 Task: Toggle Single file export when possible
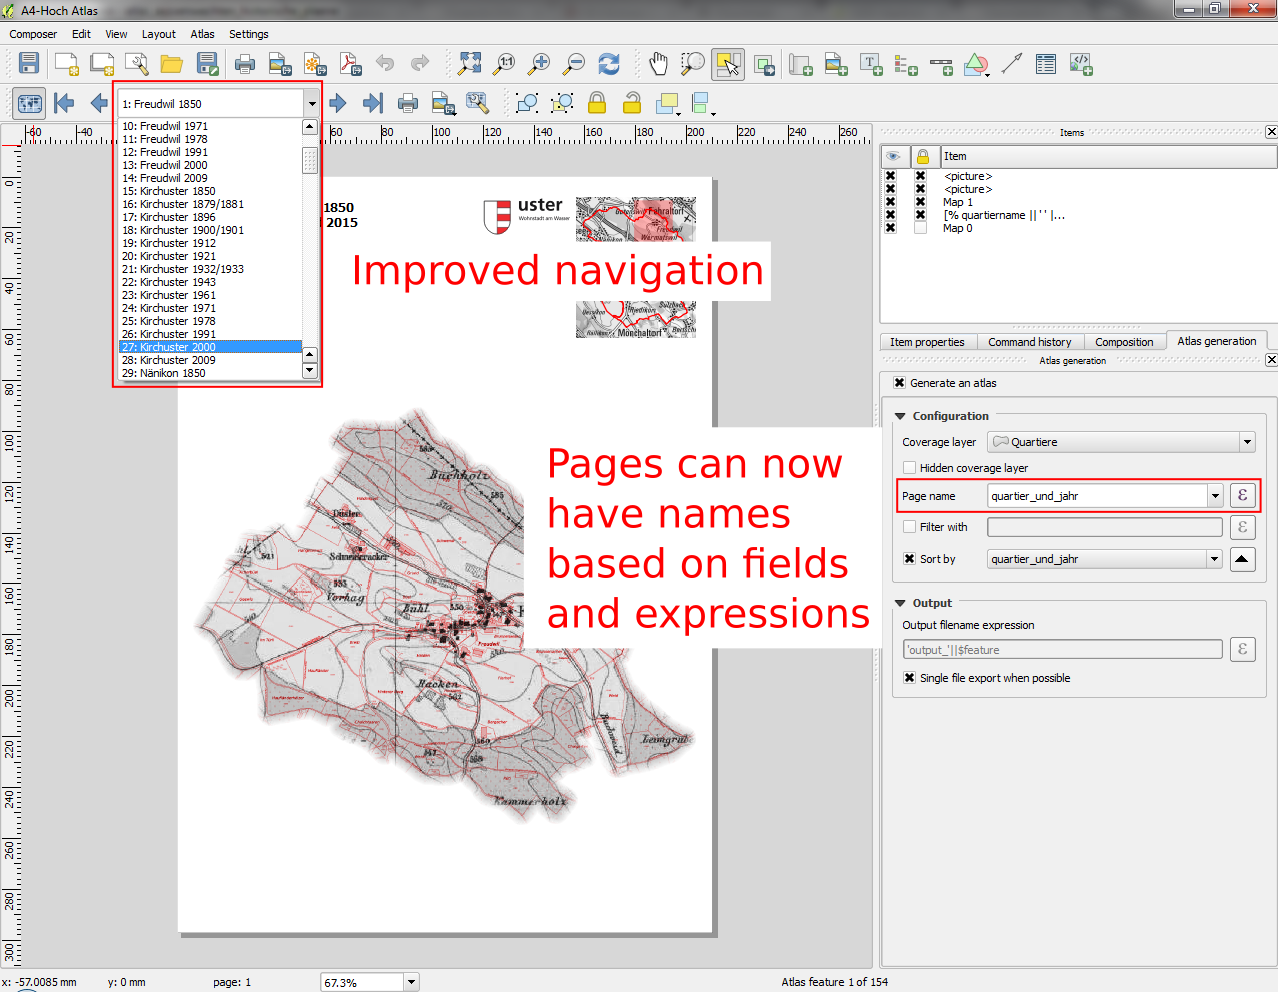[909, 678]
